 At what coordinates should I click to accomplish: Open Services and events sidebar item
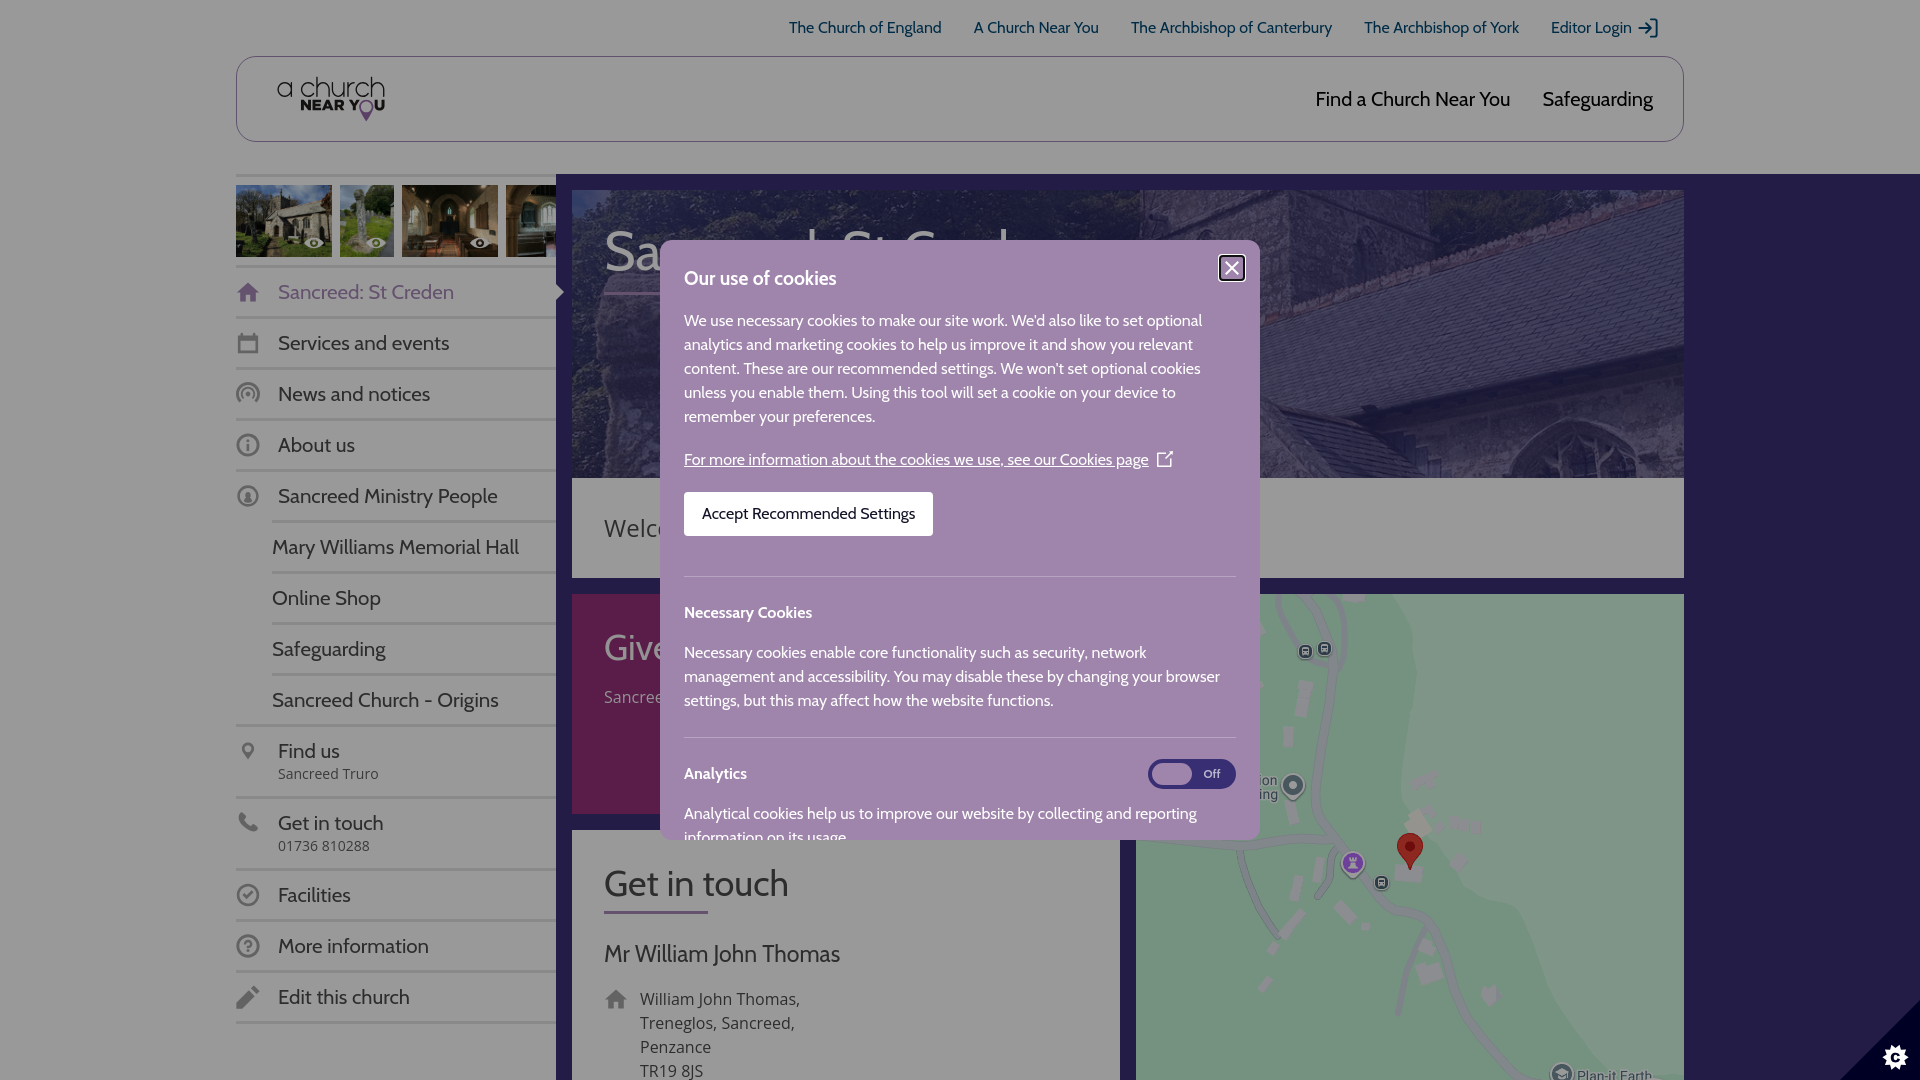click(x=396, y=343)
